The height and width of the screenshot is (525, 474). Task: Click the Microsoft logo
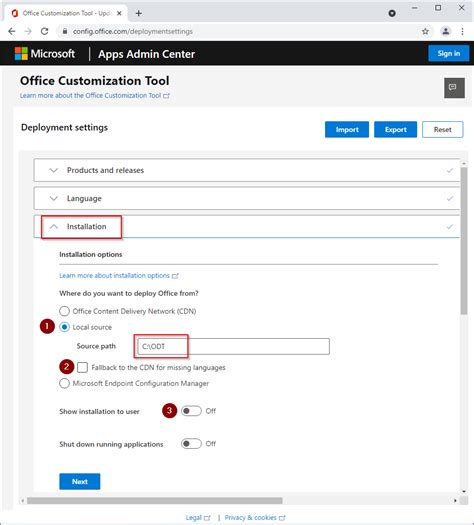pos(21,54)
